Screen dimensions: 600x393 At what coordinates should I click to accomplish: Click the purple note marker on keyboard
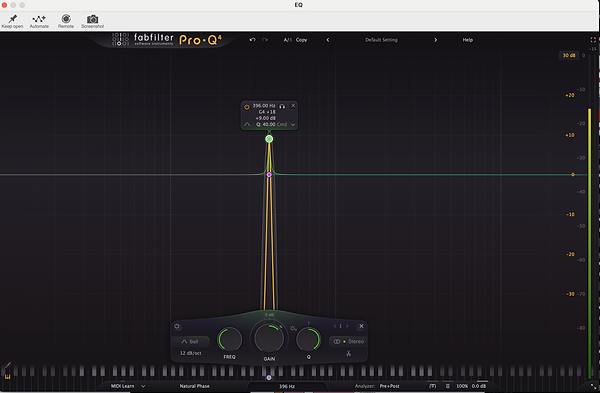coord(269,378)
